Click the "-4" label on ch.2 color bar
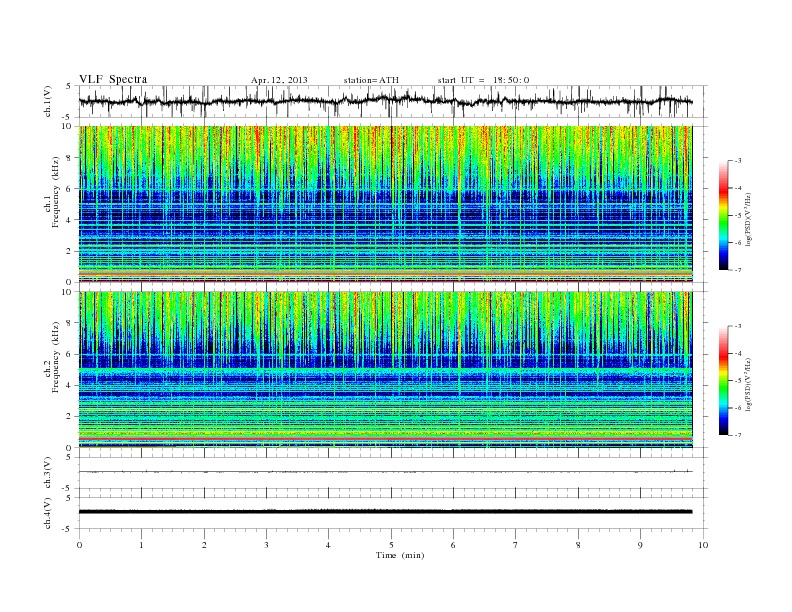The width and height of the screenshot is (792, 612). [738, 353]
